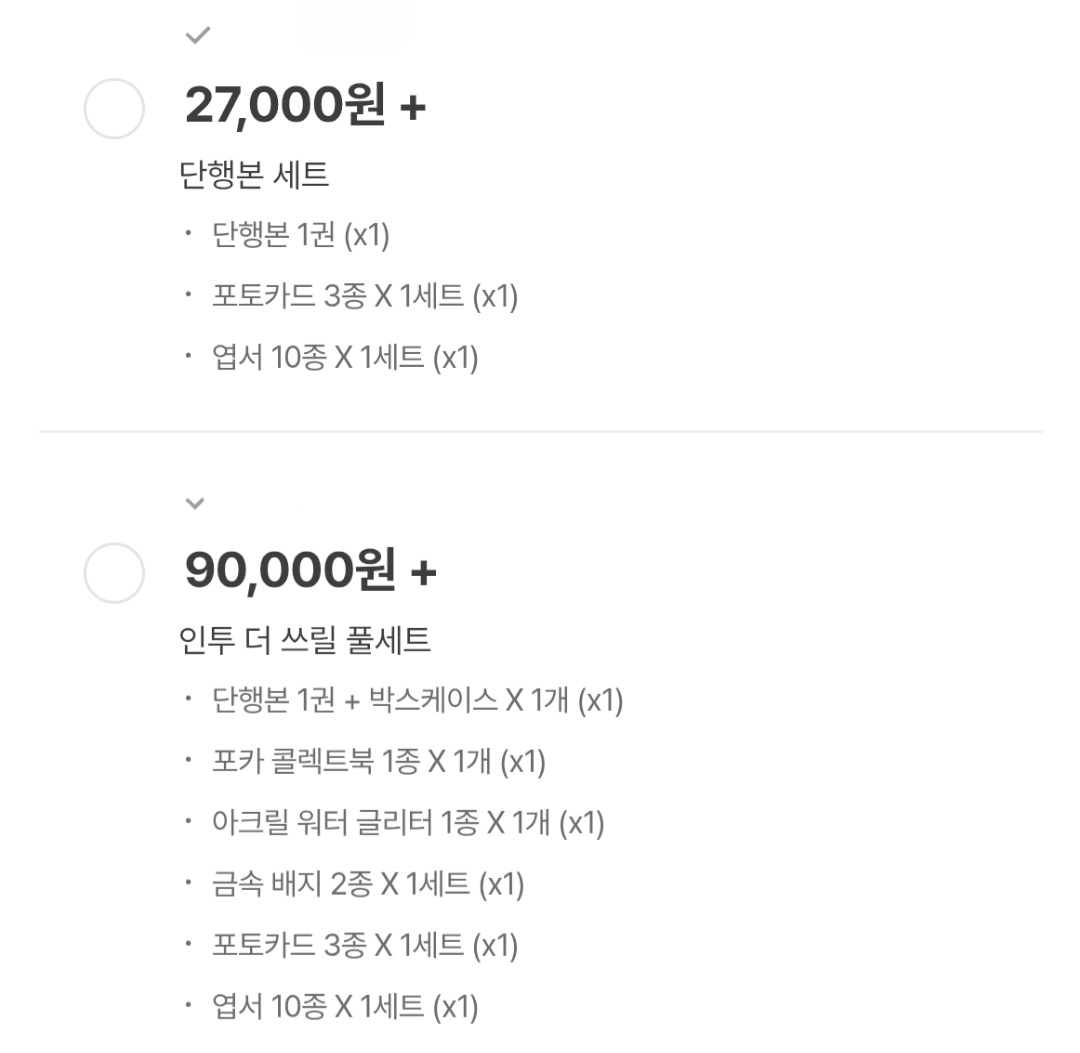This screenshot has width=1080, height=1053.
Task: Click 단행본 1권 + 박스케이스 item
Action: [417, 700]
